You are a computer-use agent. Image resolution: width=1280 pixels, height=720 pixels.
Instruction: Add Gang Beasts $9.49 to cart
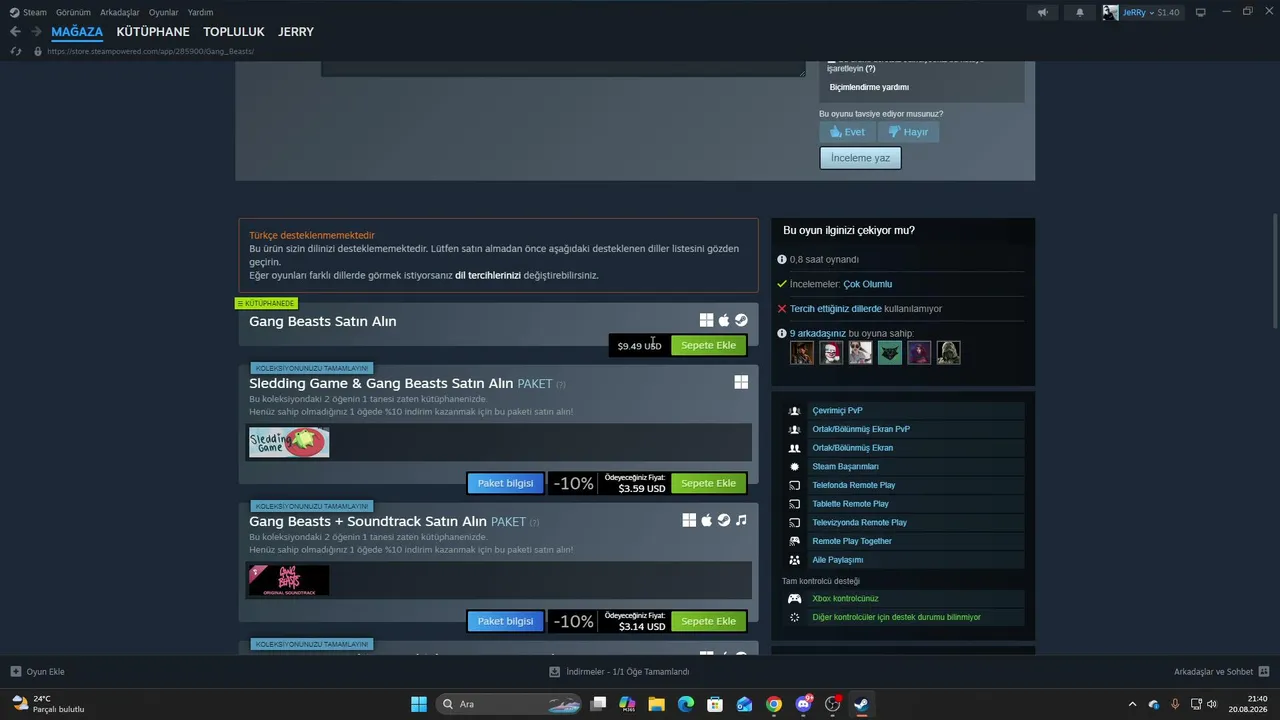(x=708, y=345)
